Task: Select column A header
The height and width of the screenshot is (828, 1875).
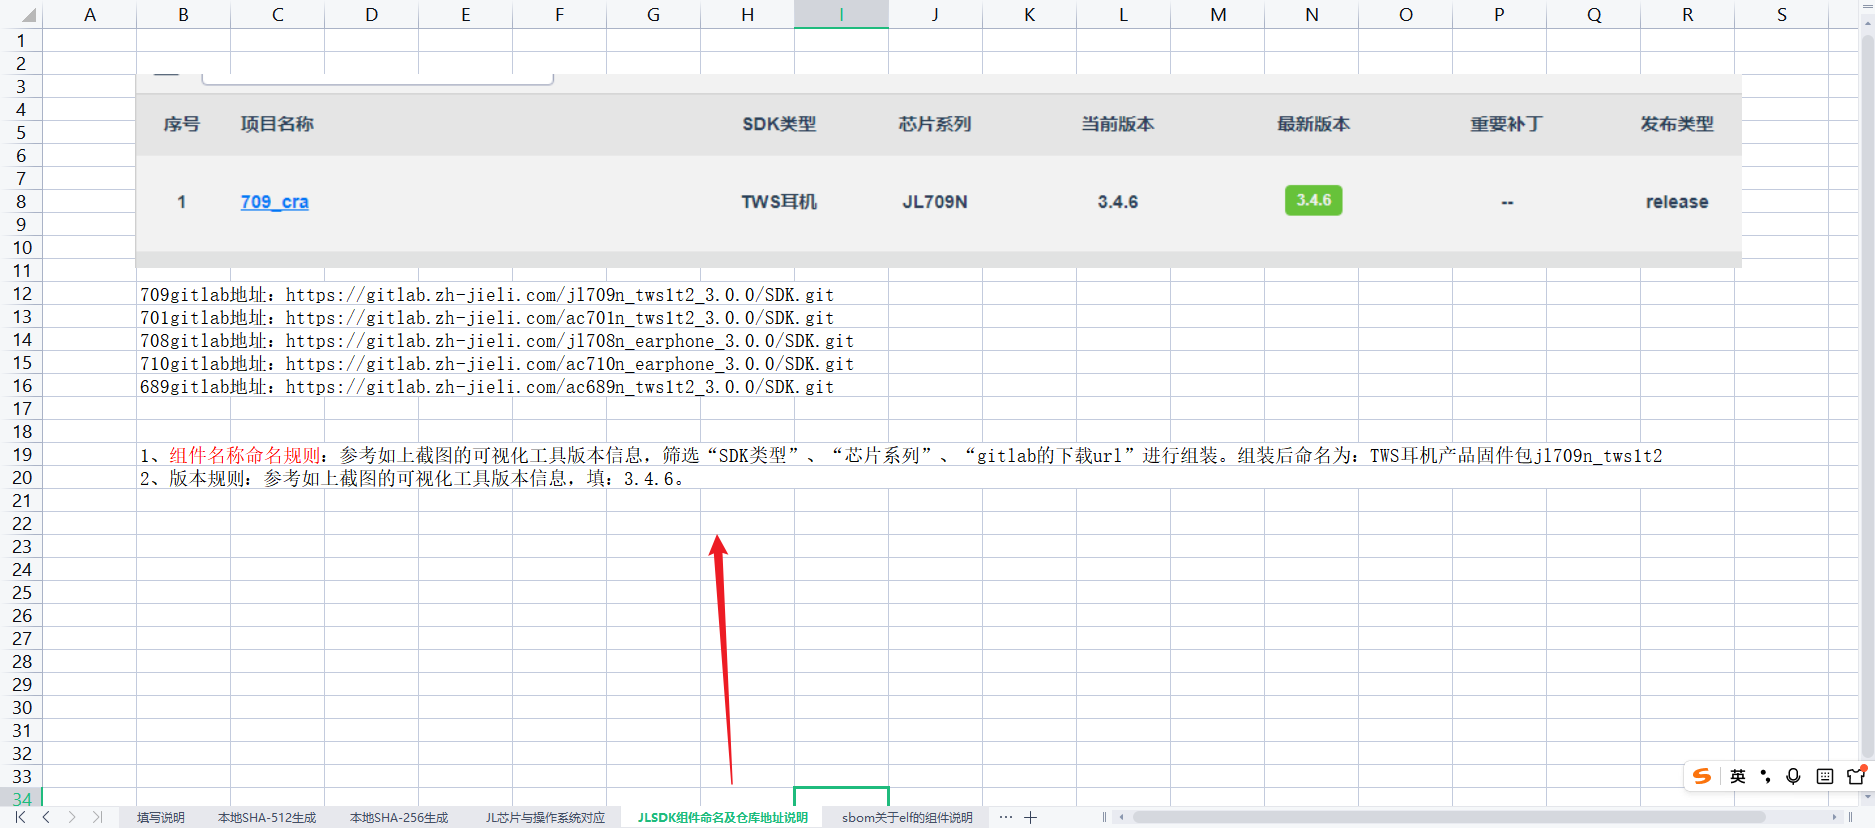Action: click(89, 14)
